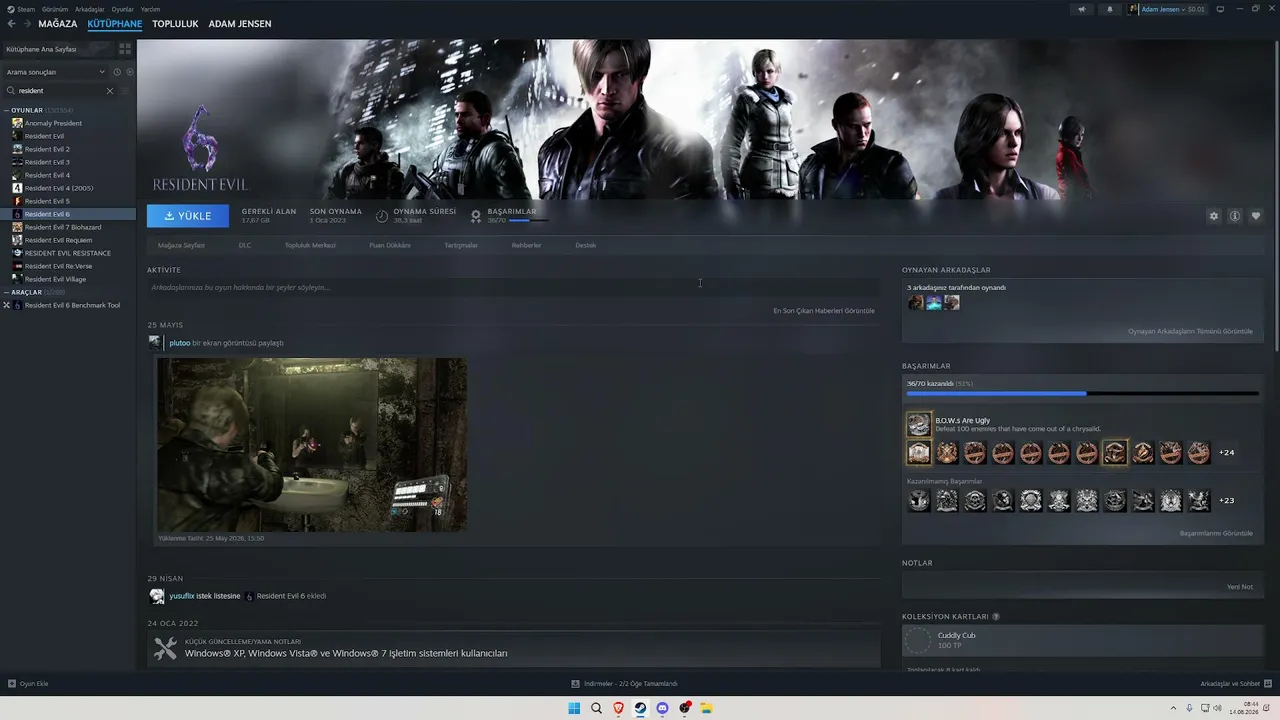Clear the 'resident' search with the X
The height and width of the screenshot is (720, 1280).
pos(110,91)
